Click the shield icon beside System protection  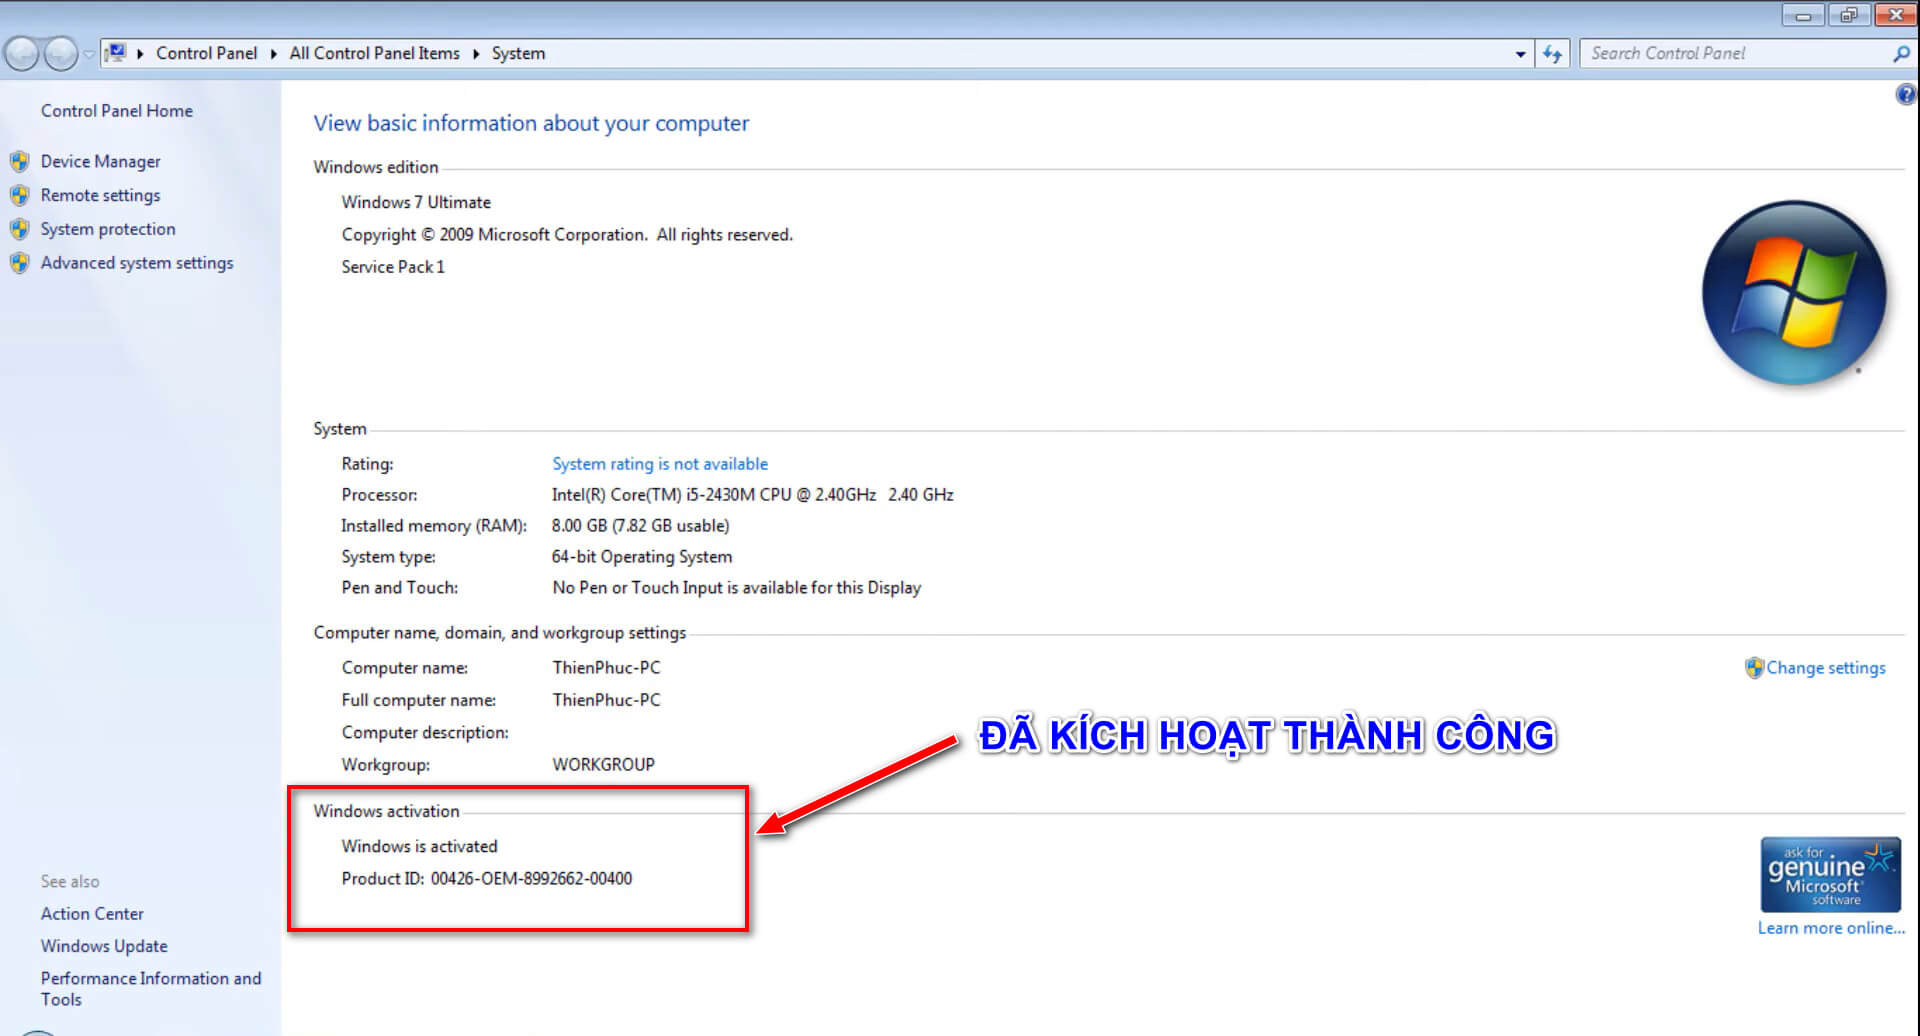coord(20,229)
